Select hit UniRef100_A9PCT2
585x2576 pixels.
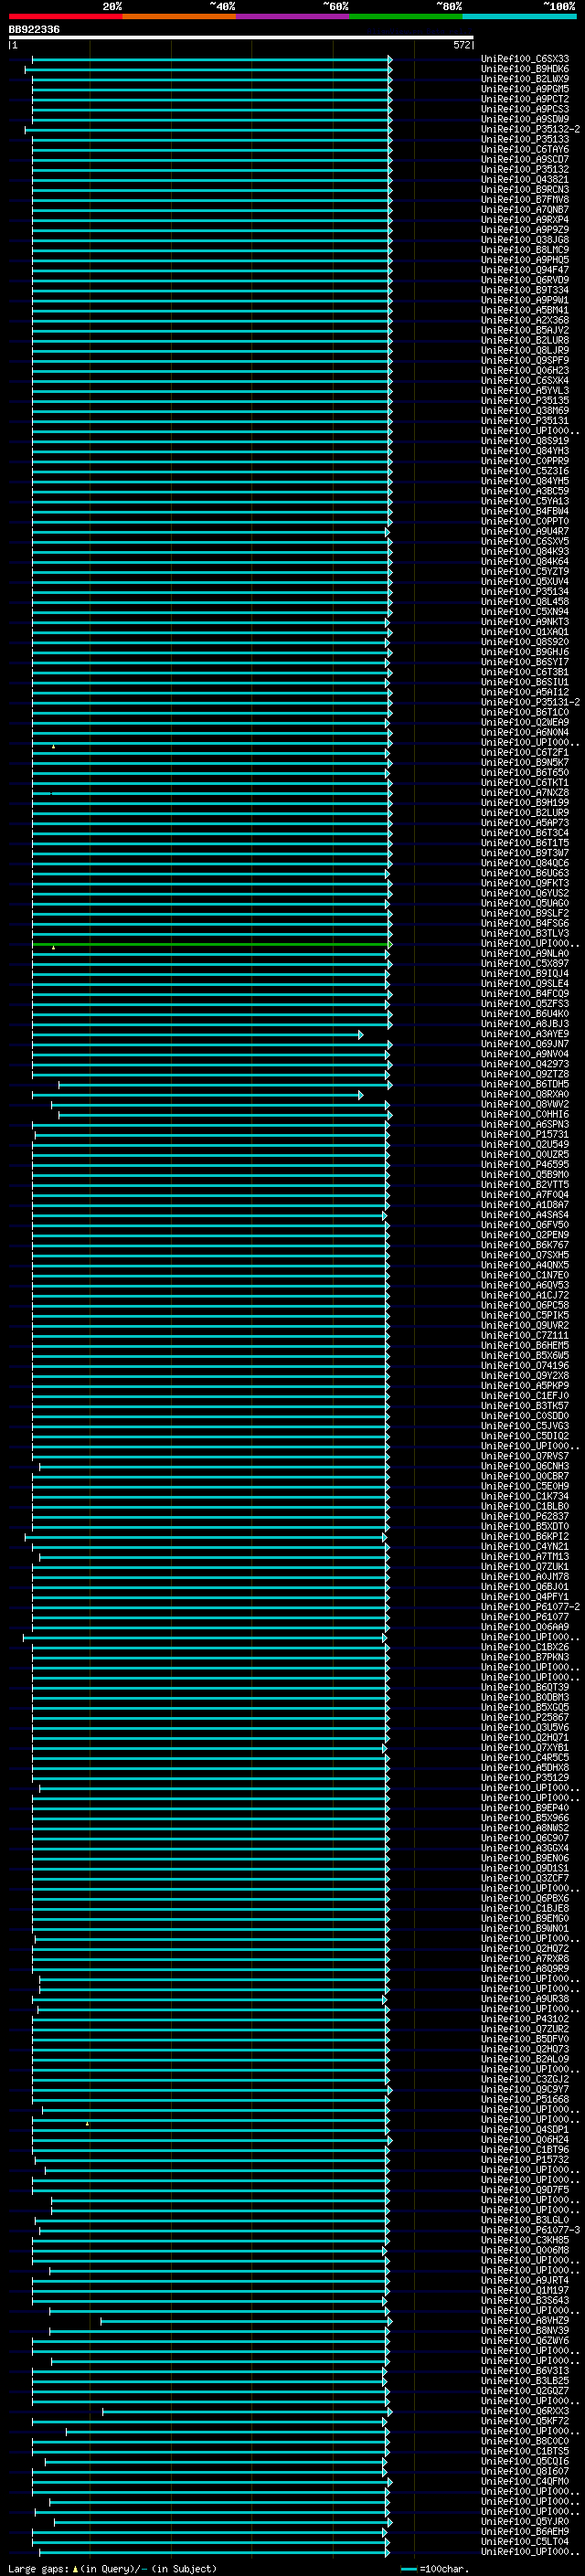pos(524,100)
